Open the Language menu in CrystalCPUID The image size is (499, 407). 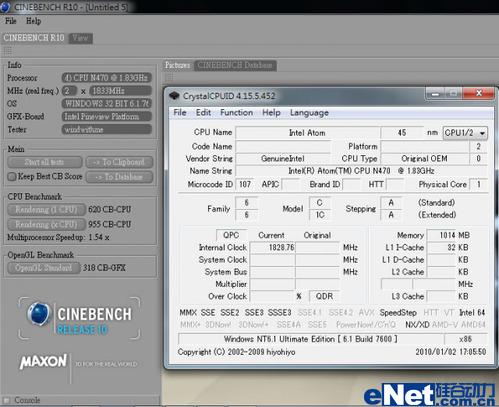[309, 113]
